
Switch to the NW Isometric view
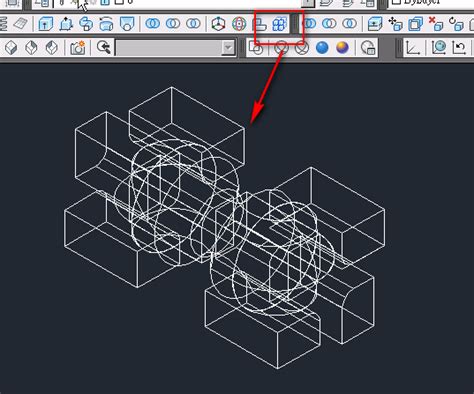pos(52,48)
